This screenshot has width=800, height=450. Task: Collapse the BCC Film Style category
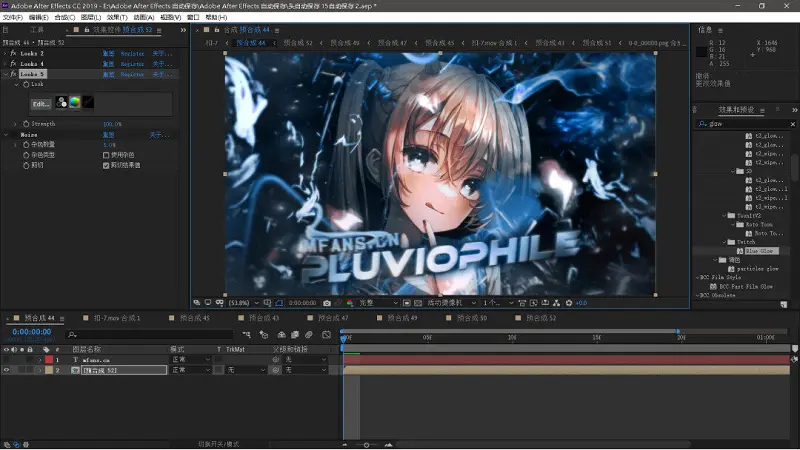697,278
